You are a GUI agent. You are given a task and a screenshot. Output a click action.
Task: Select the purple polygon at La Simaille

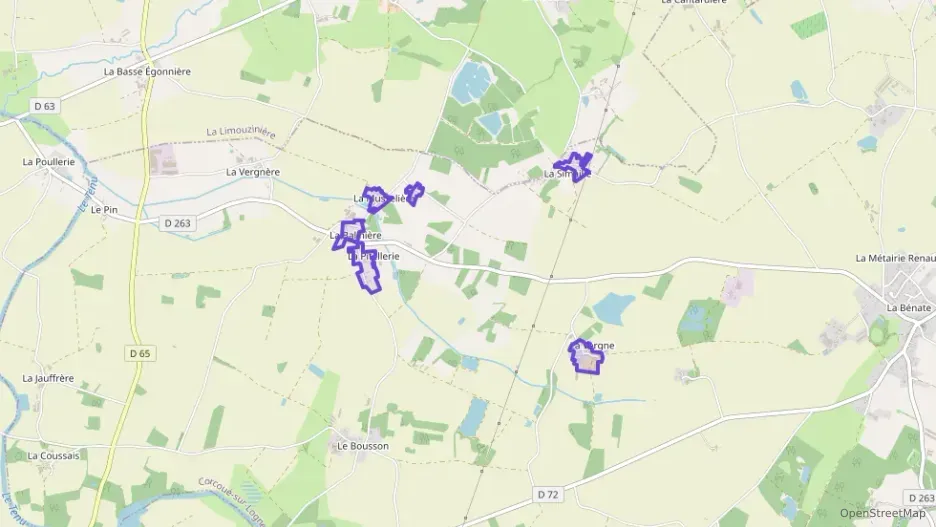coord(574,167)
